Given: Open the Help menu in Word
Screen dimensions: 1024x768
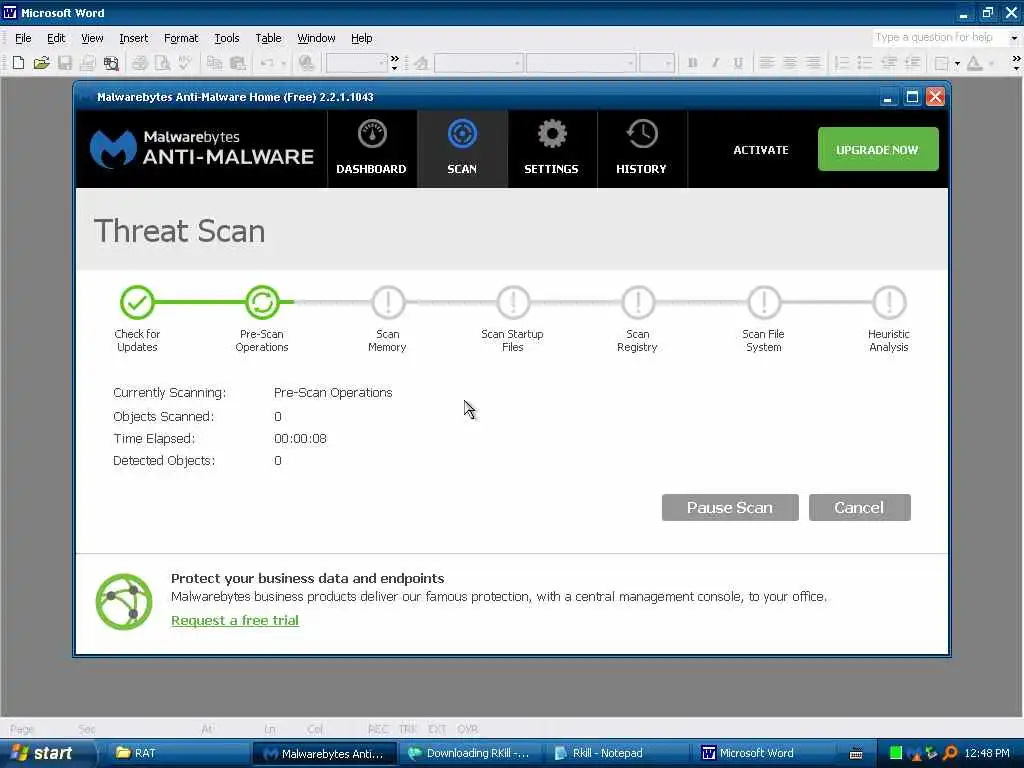Looking at the screenshot, I should tap(362, 38).
